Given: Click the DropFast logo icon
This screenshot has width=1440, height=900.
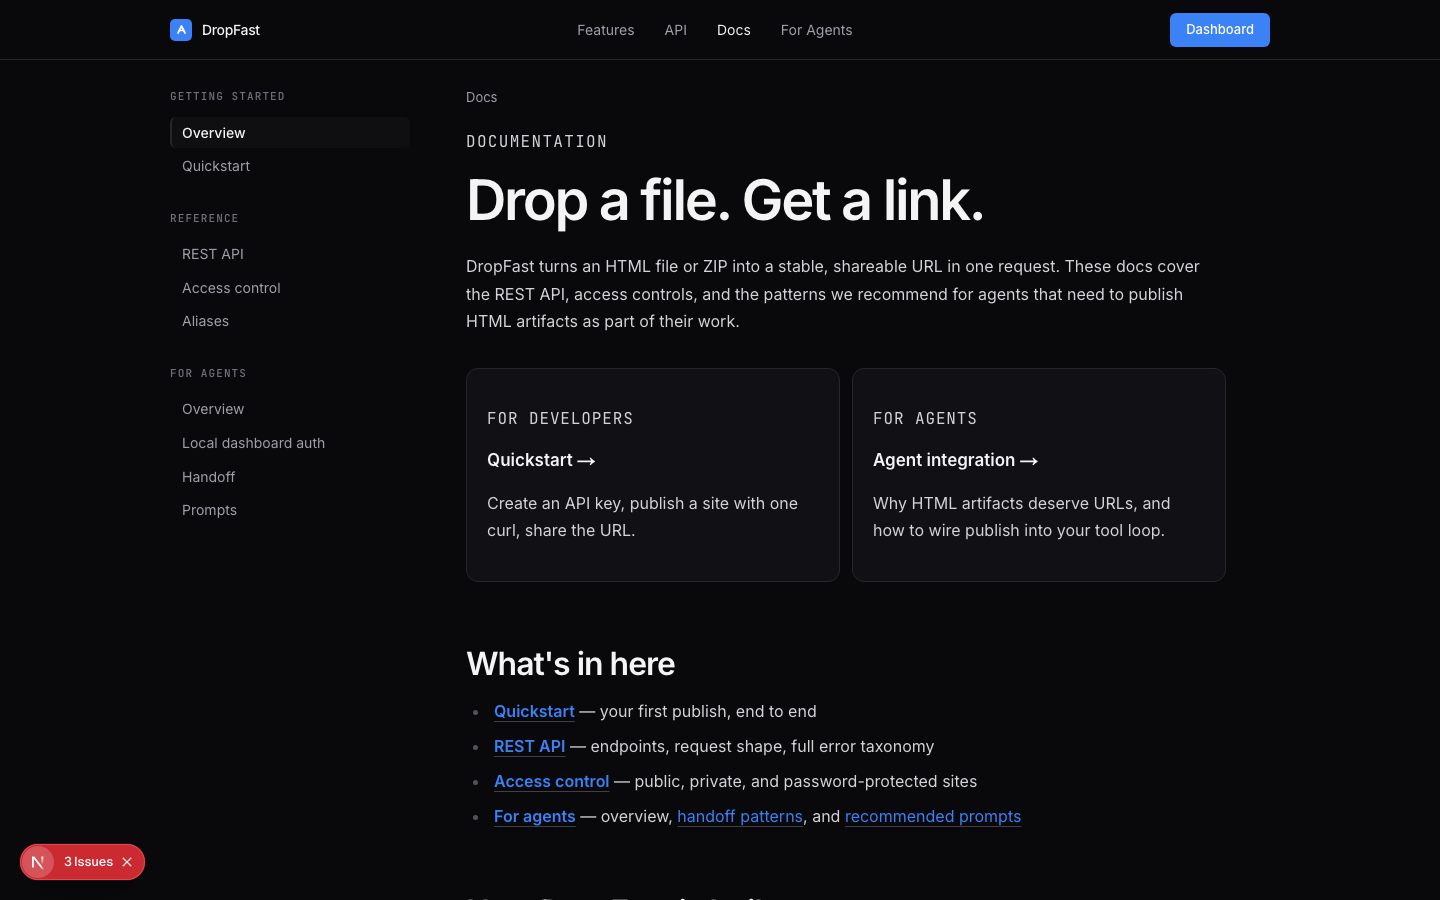Looking at the screenshot, I should pos(181,30).
